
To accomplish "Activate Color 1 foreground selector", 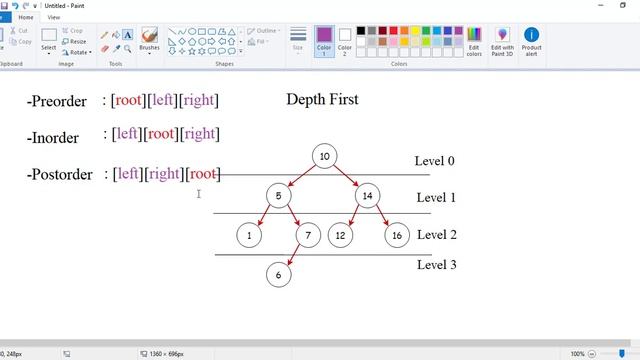I will 324,41.
